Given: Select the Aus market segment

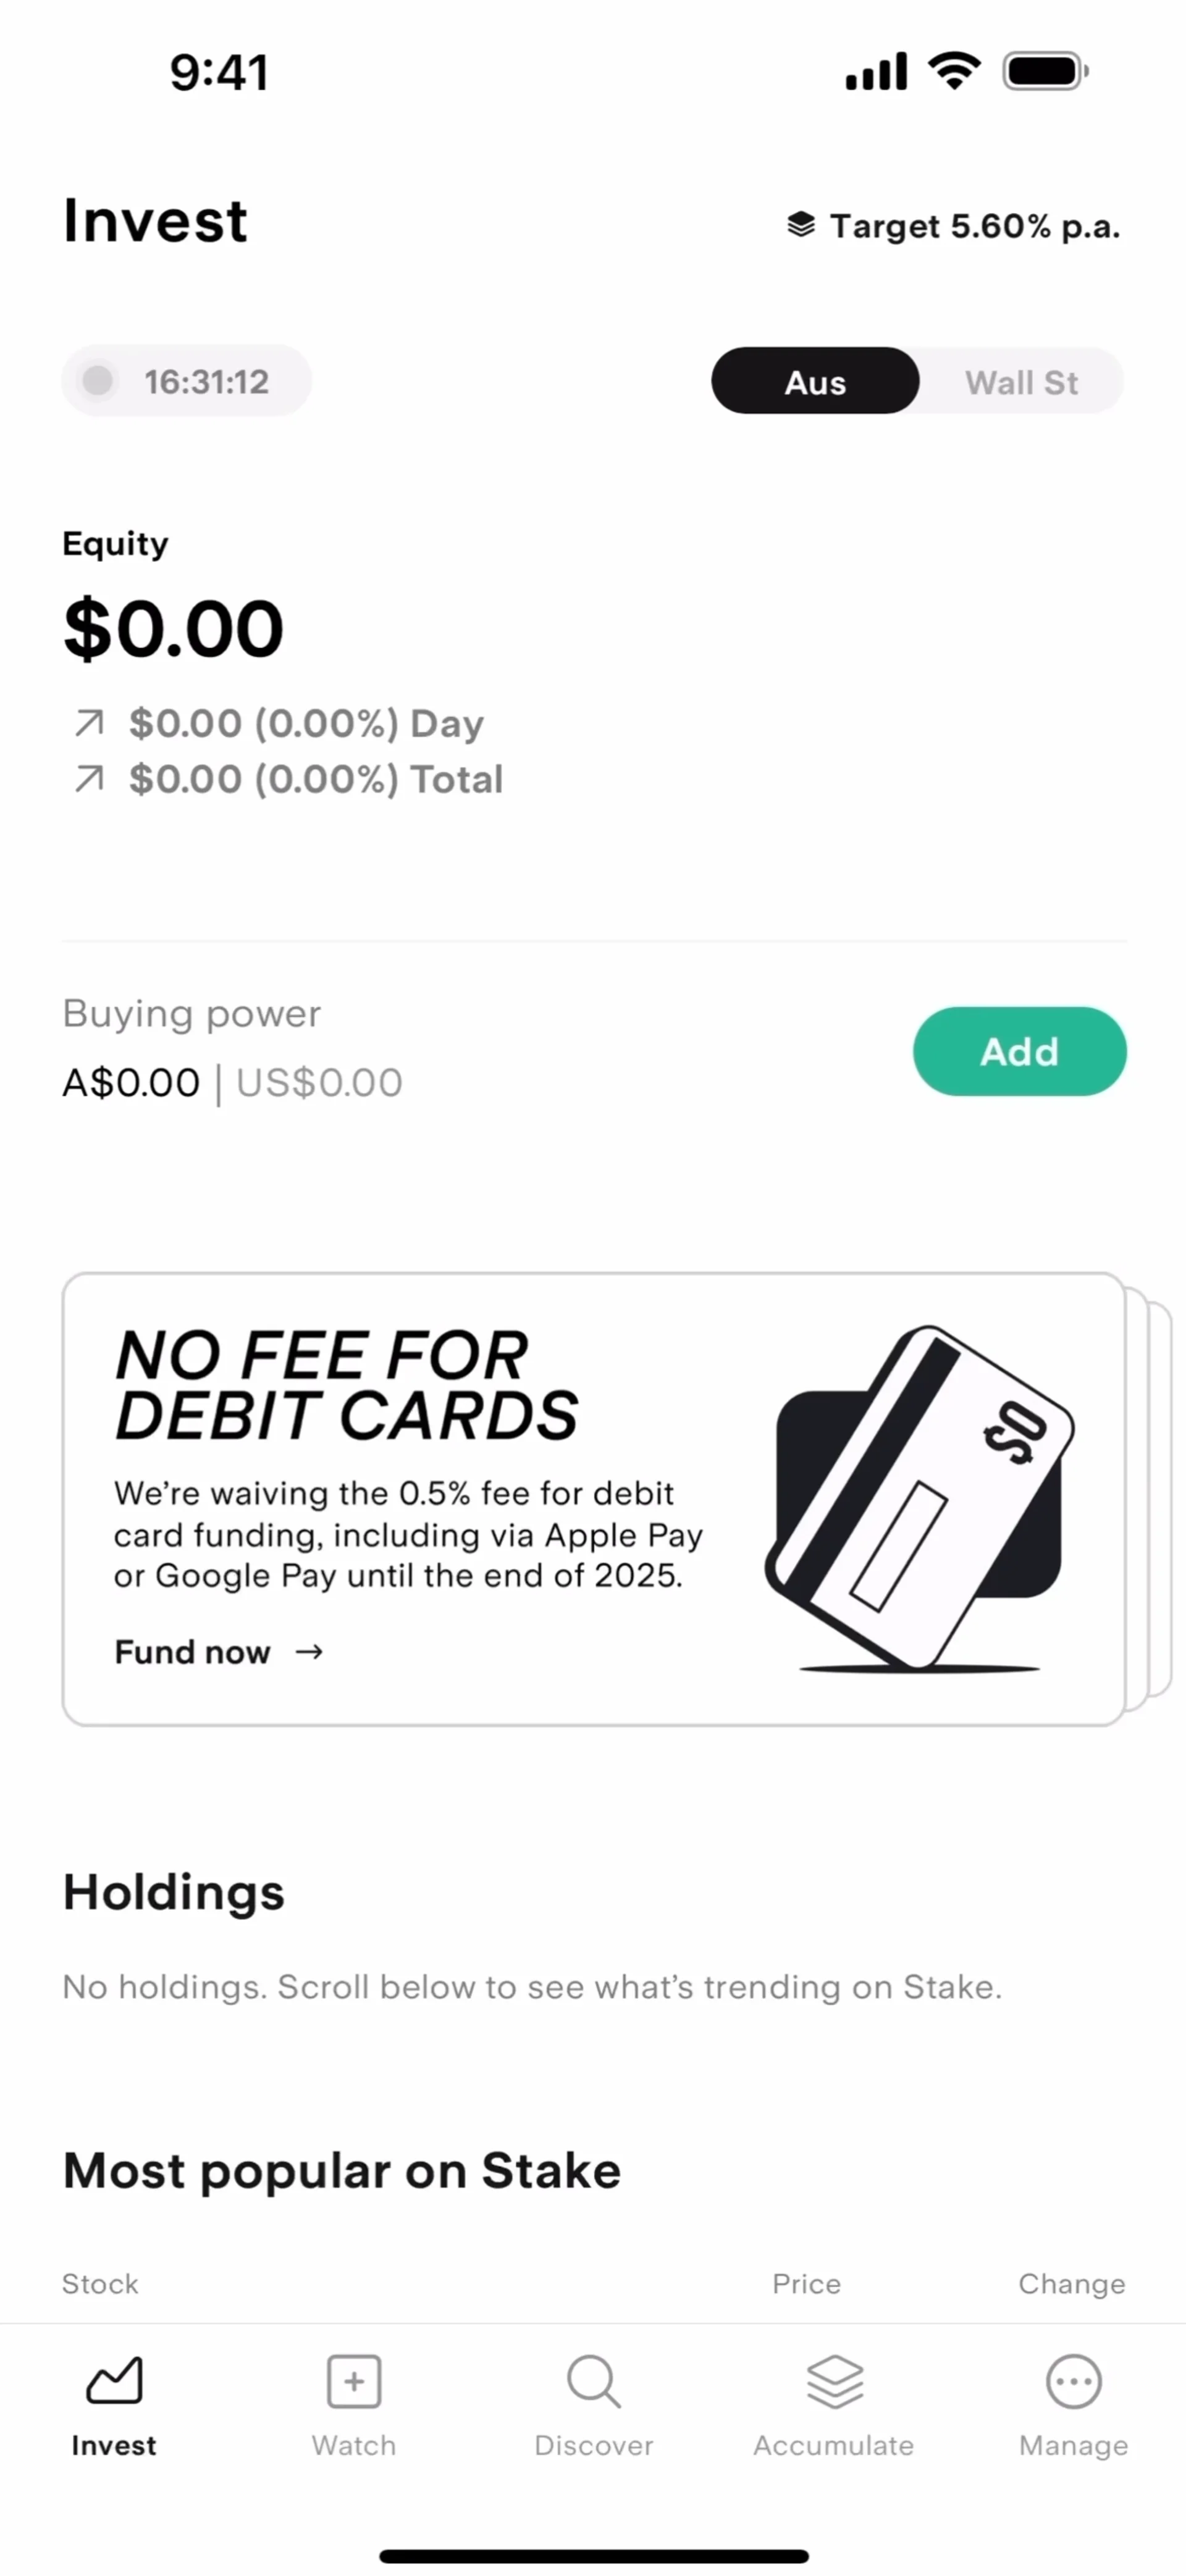Looking at the screenshot, I should tap(815, 382).
